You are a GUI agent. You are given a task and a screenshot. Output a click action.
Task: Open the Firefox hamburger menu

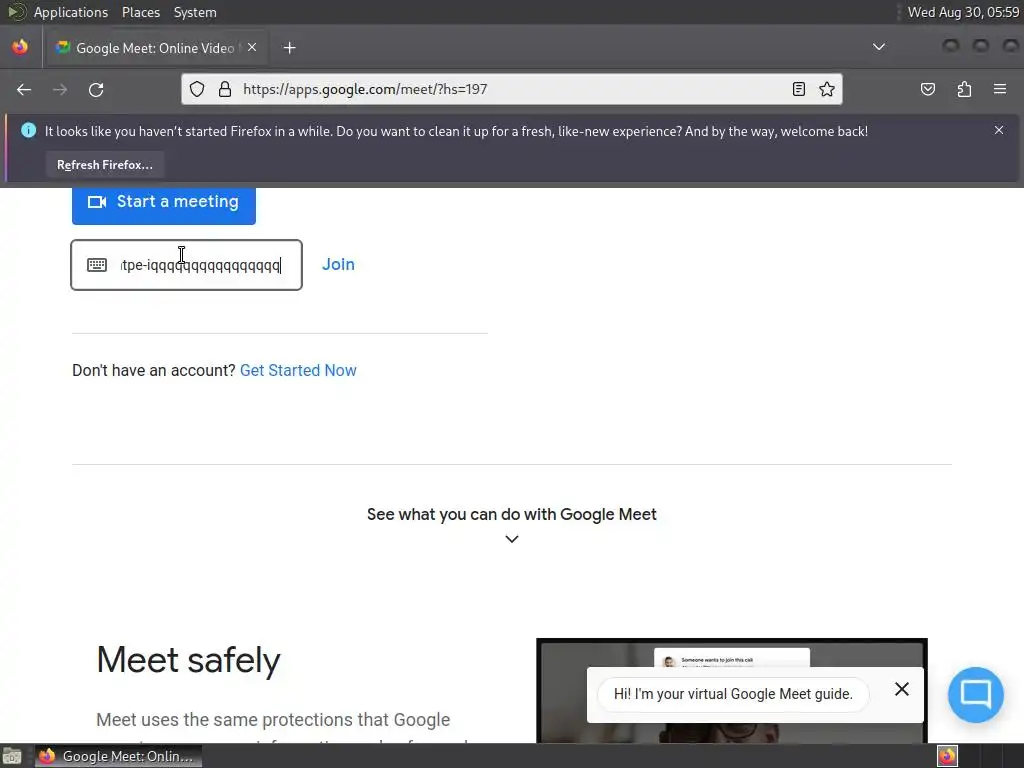(999, 89)
